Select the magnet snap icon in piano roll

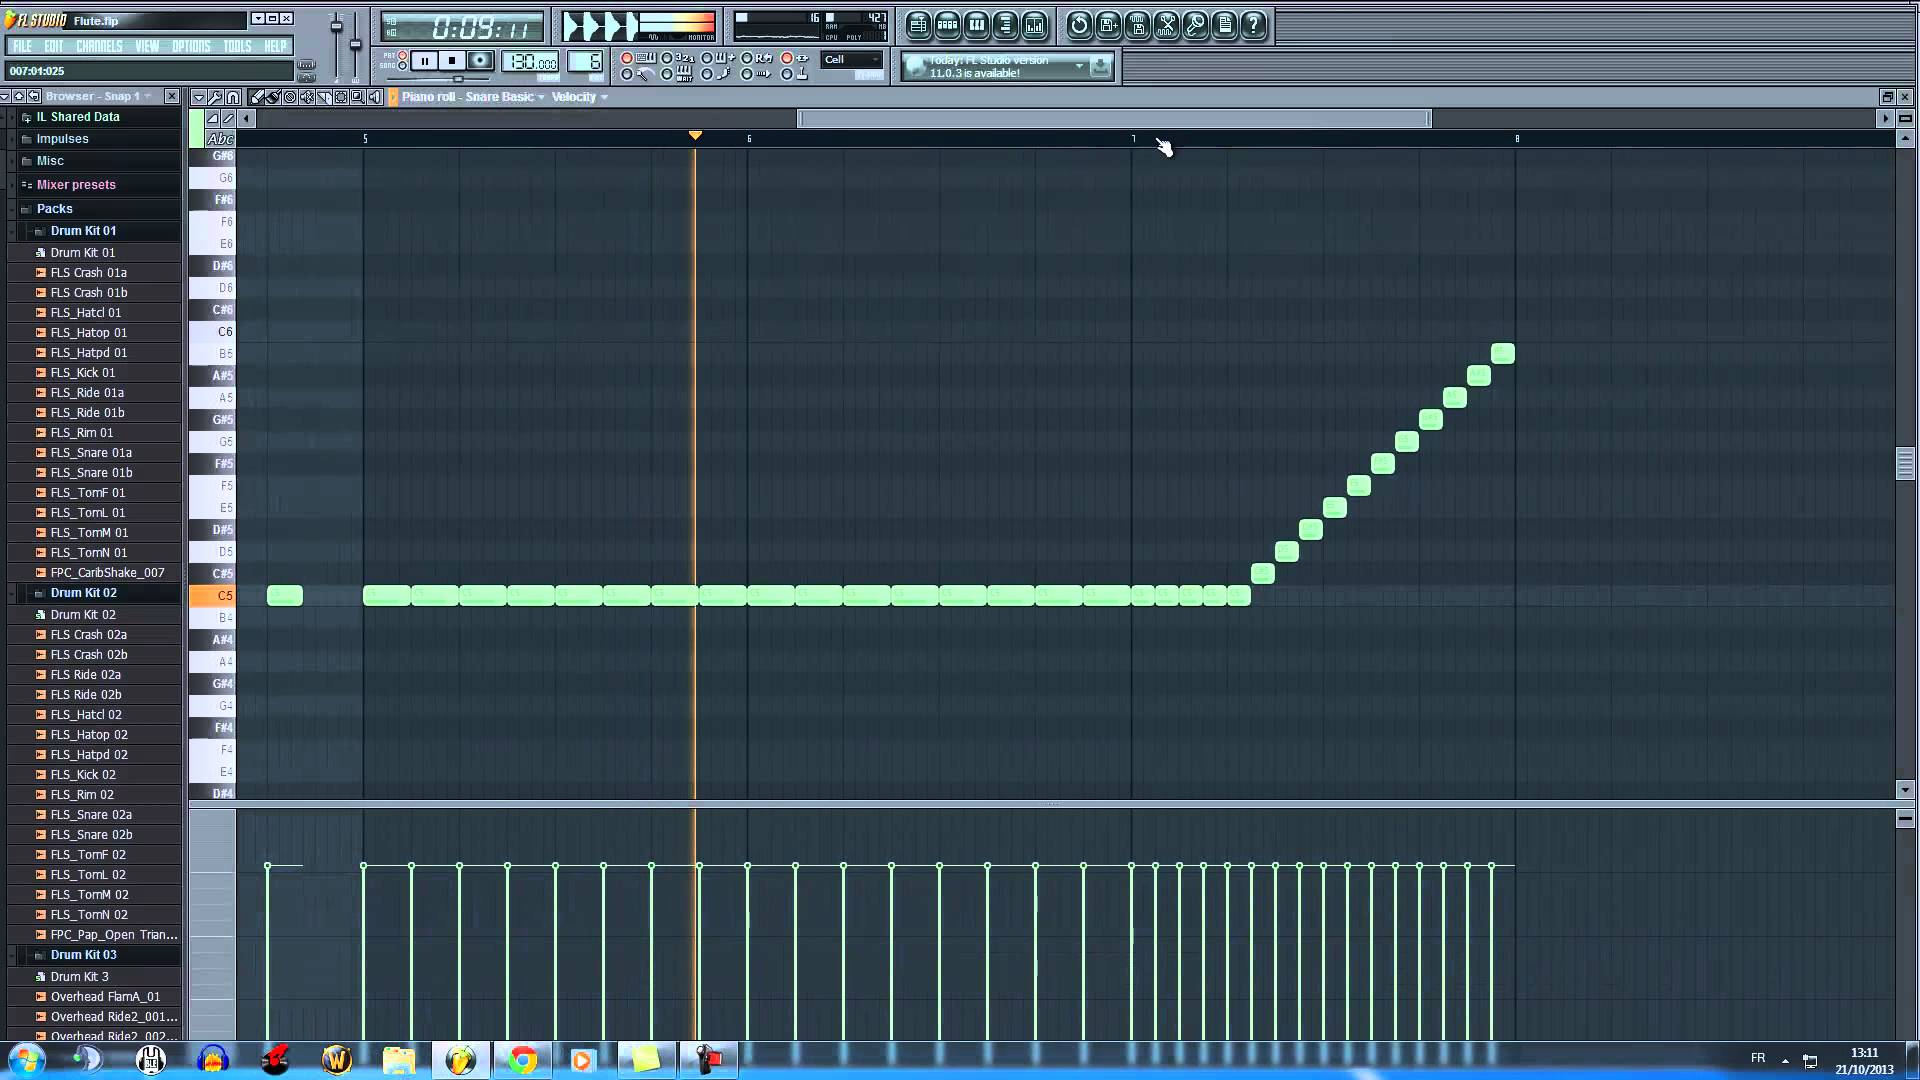(232, 97)
